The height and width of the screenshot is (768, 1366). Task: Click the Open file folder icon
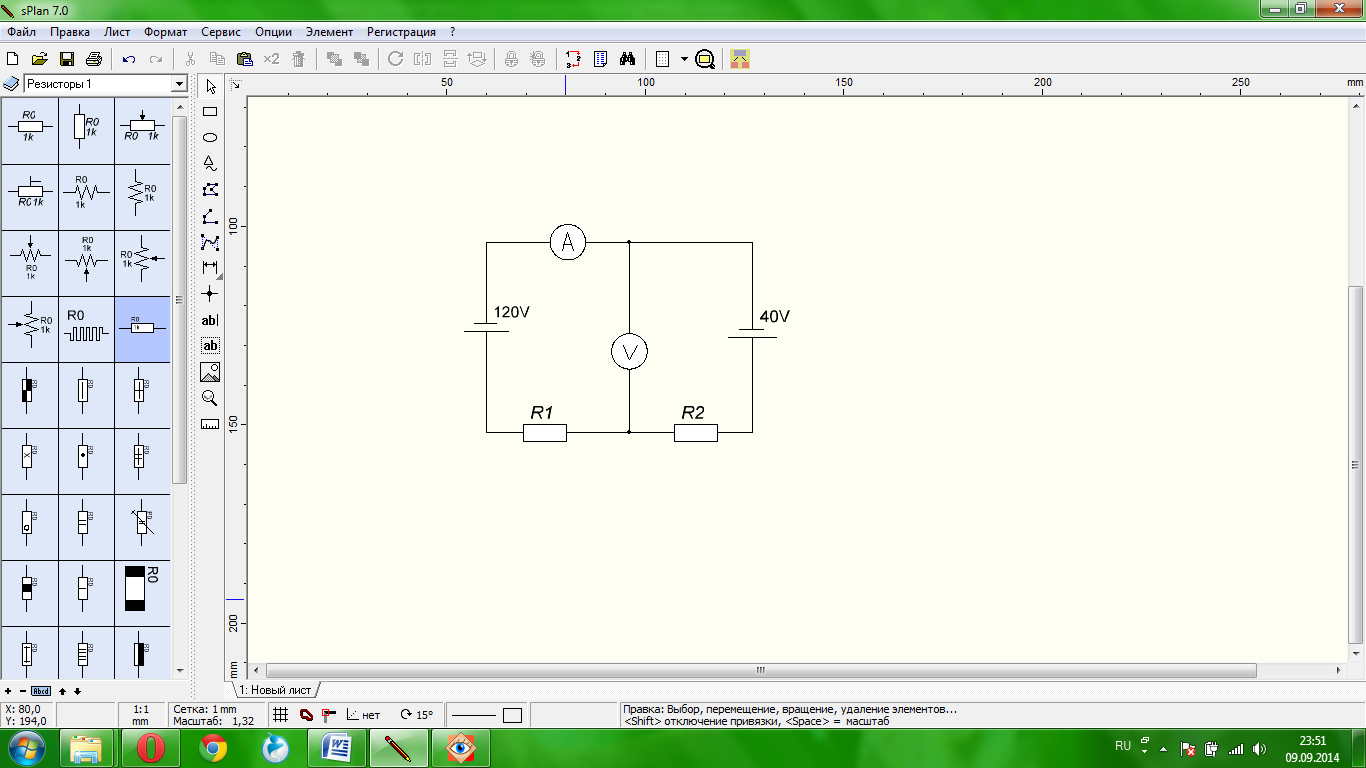coord(40,59)
